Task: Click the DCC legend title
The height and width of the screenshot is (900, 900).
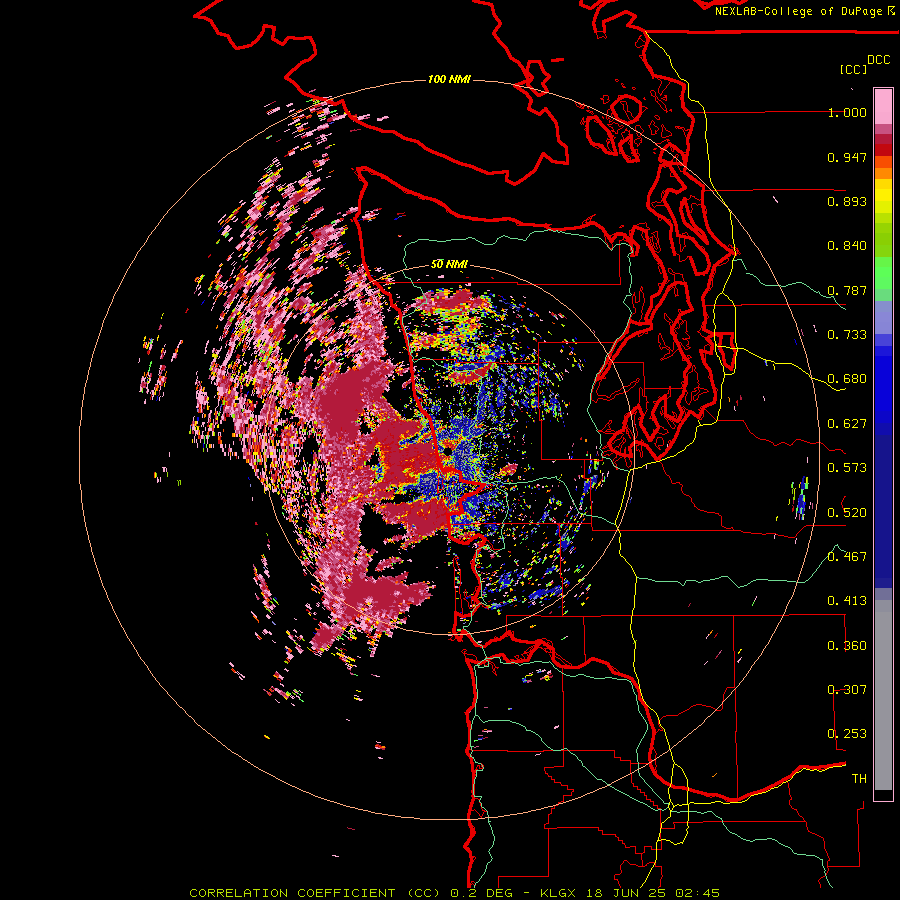Action: (x=879, y=60)
